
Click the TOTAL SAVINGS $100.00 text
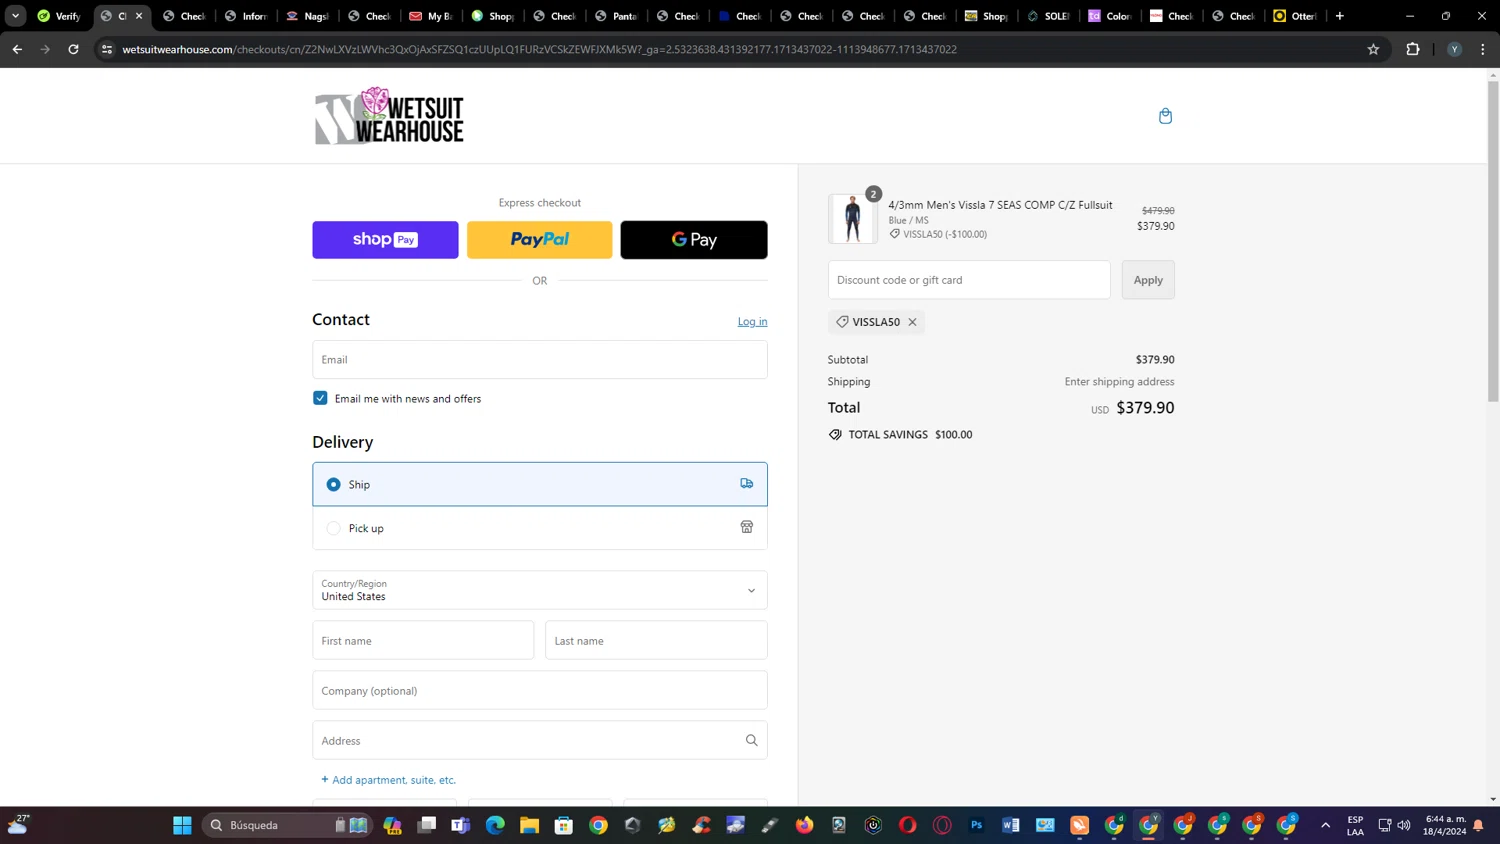[910, 434]
